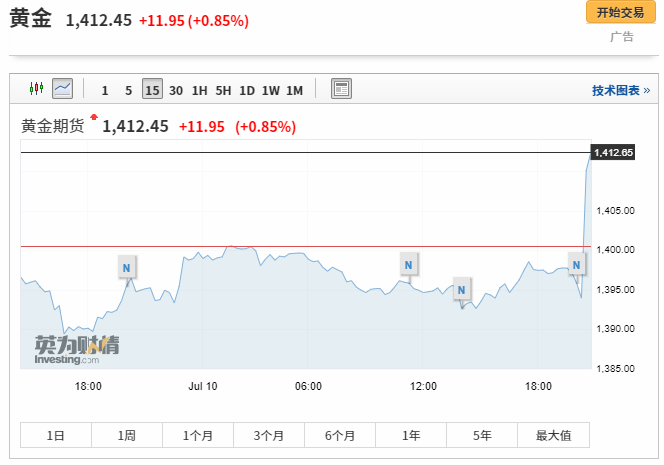664x465 pixels.
Task: Toggle the news panel icon in toolbar
Action: pos(341,89)
